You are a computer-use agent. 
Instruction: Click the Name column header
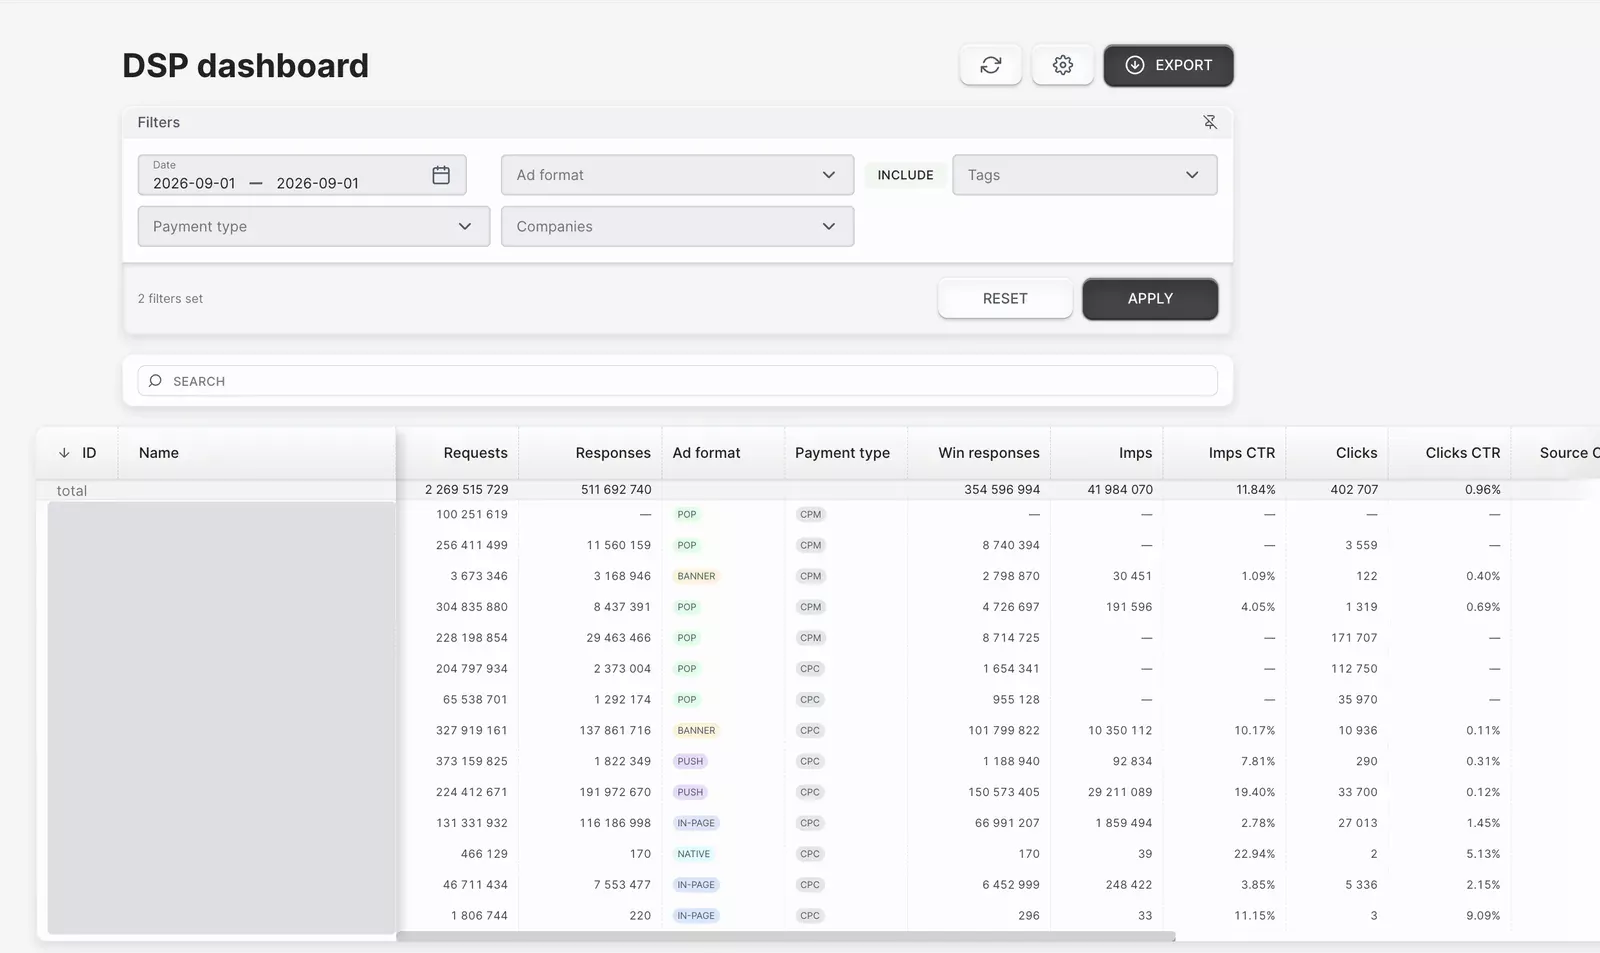tap(159, 453)
